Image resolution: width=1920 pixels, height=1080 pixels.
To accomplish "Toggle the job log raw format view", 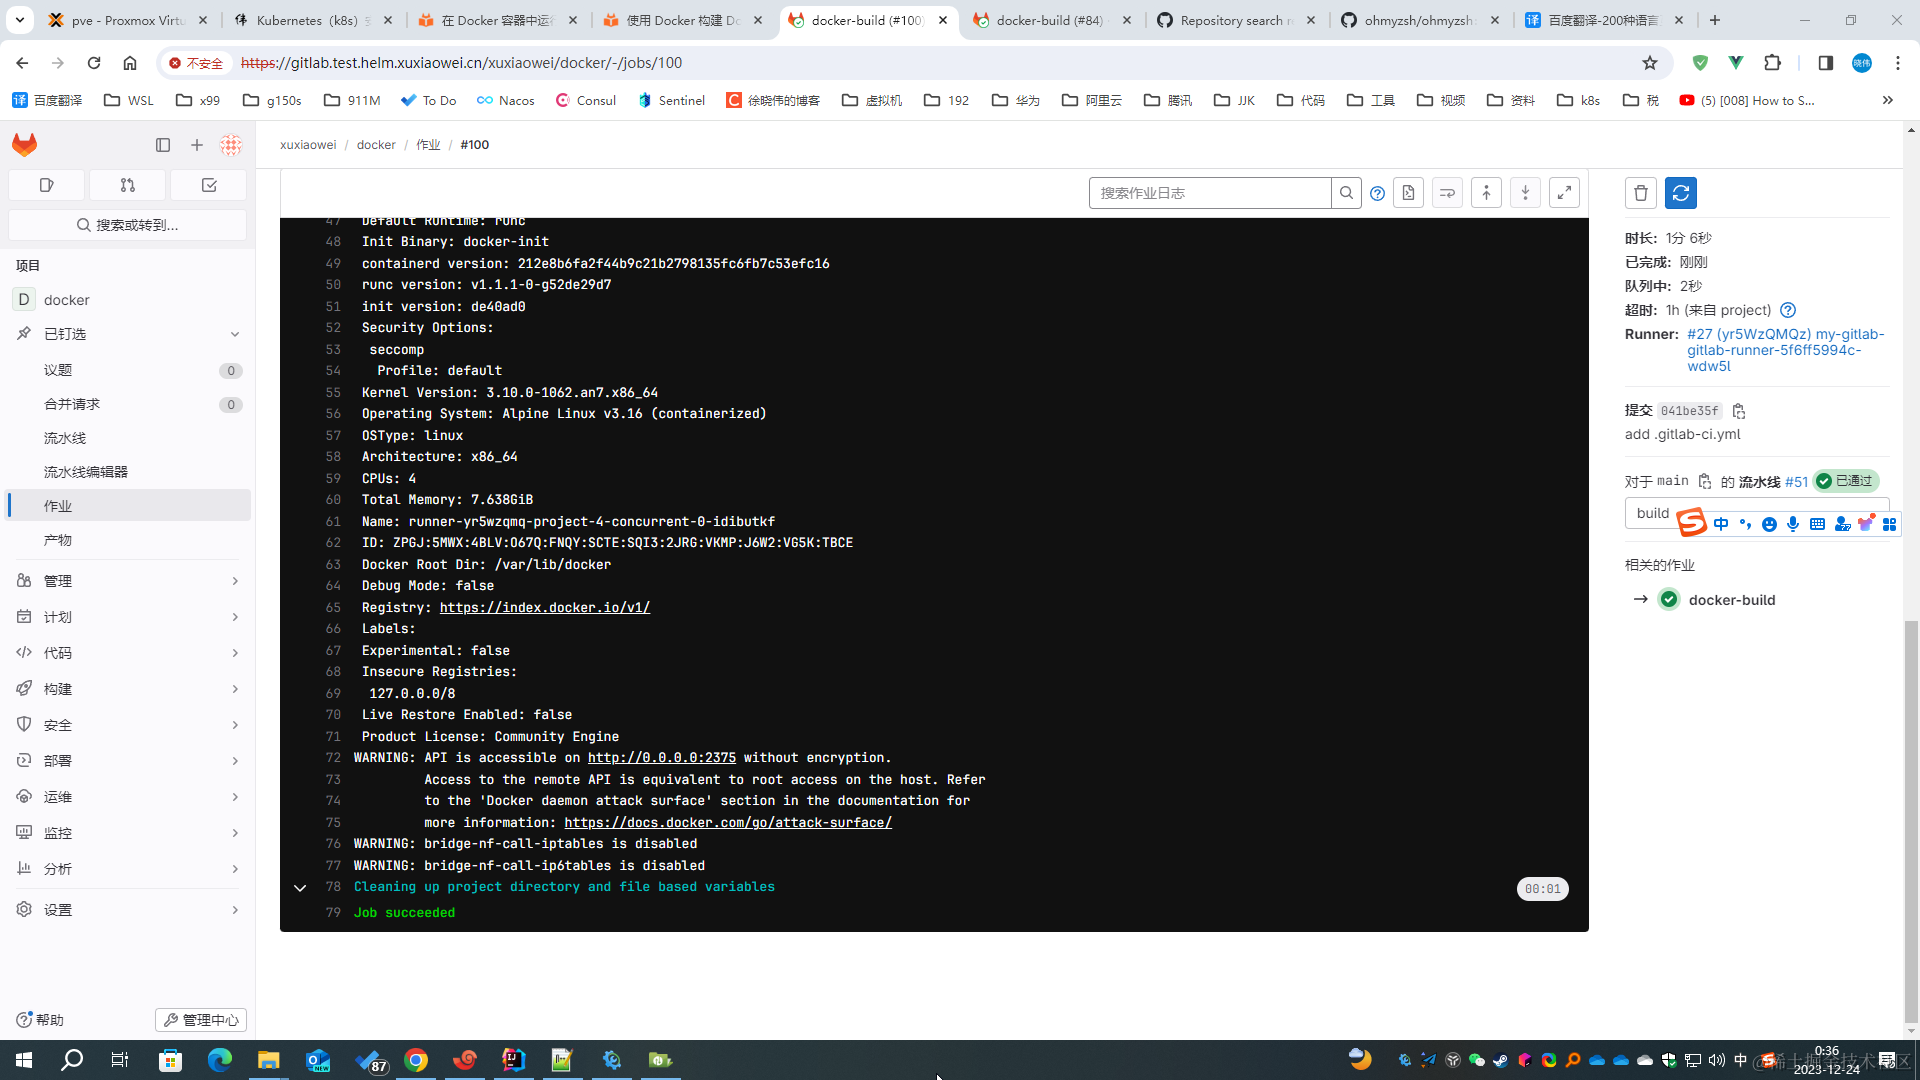I will pos(1410,193).
